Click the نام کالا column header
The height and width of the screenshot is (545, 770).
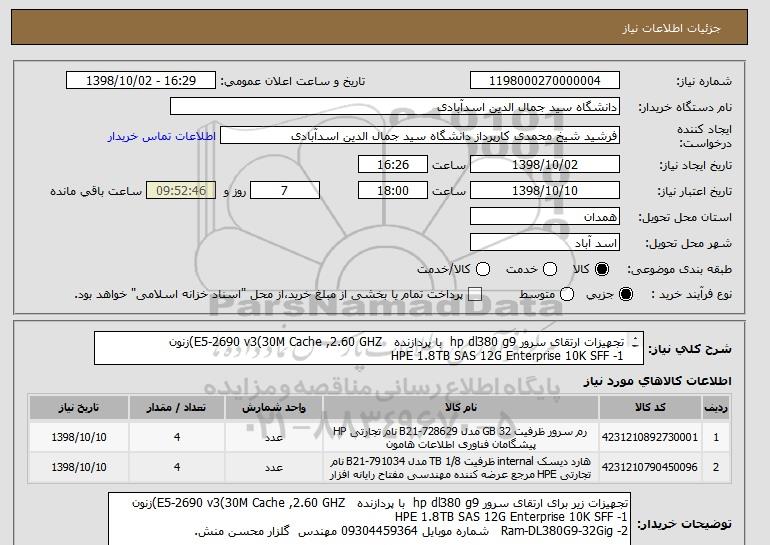(461, 408)
